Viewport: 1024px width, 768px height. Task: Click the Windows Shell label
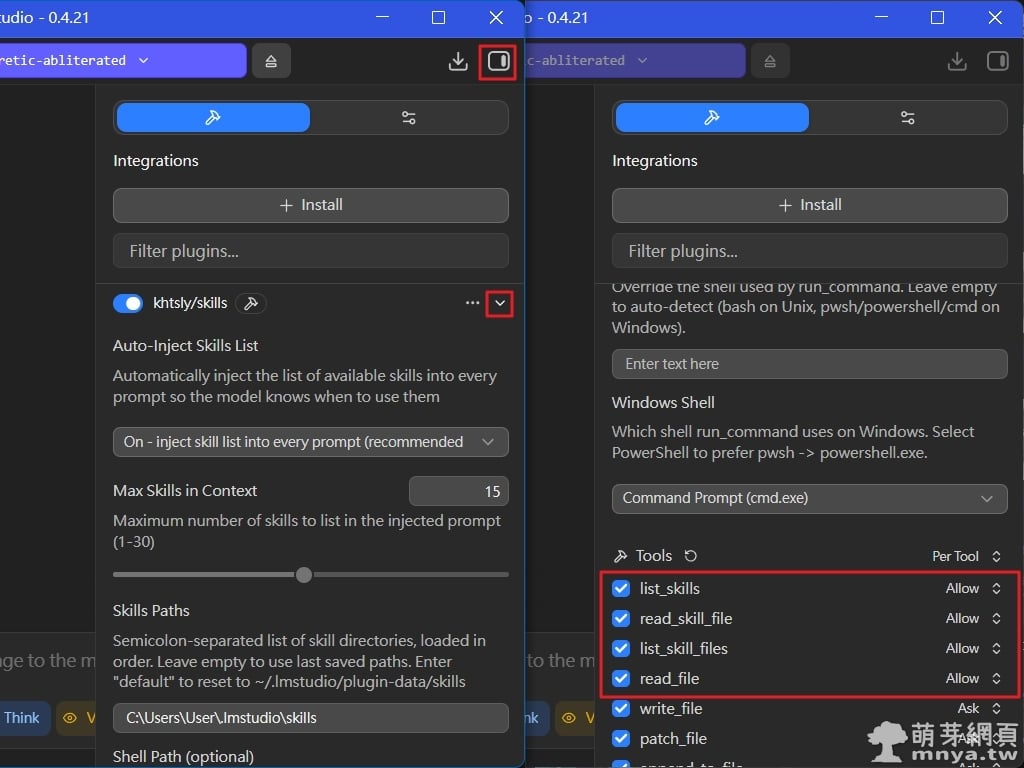point(663,402)
